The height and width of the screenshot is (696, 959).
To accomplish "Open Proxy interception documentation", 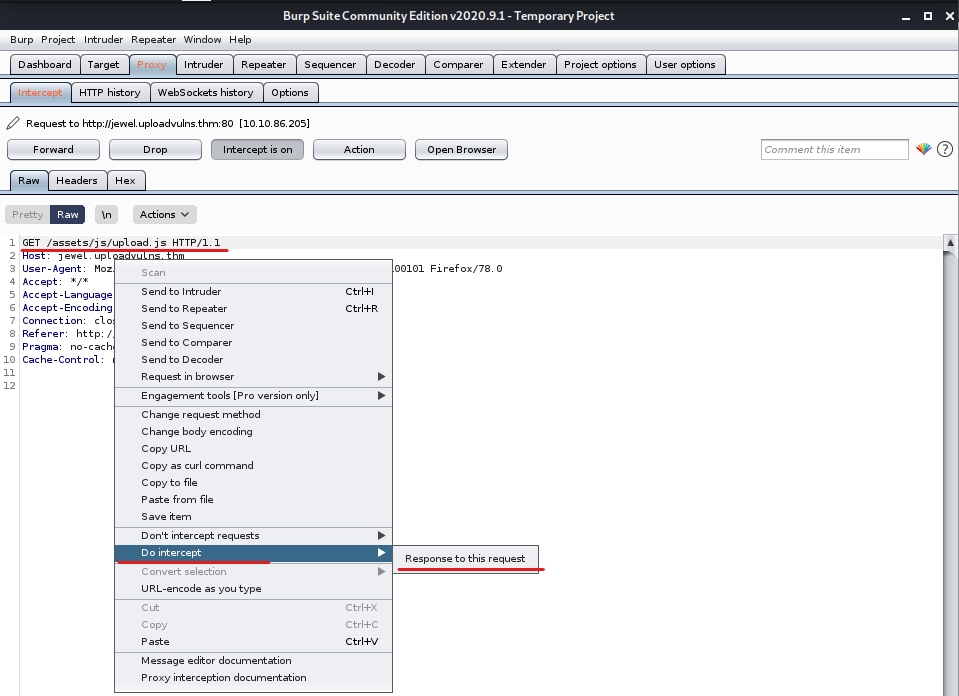I will click(x=253, y=678).
